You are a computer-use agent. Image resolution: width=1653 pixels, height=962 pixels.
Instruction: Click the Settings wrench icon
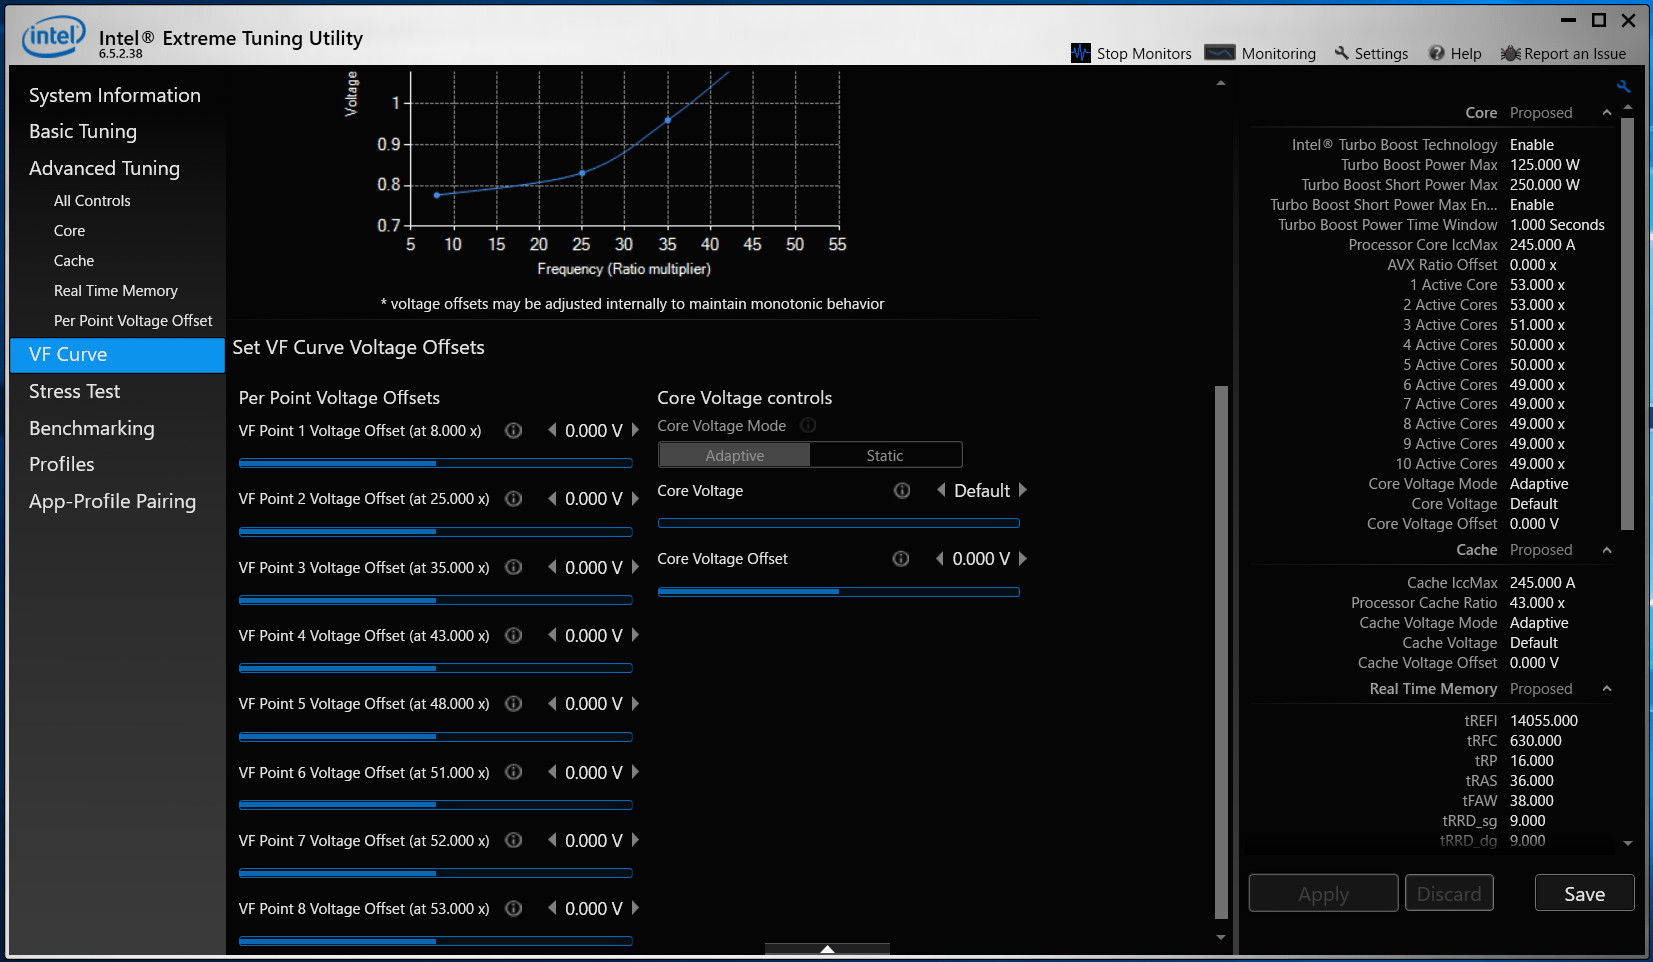pos(1342,53)
